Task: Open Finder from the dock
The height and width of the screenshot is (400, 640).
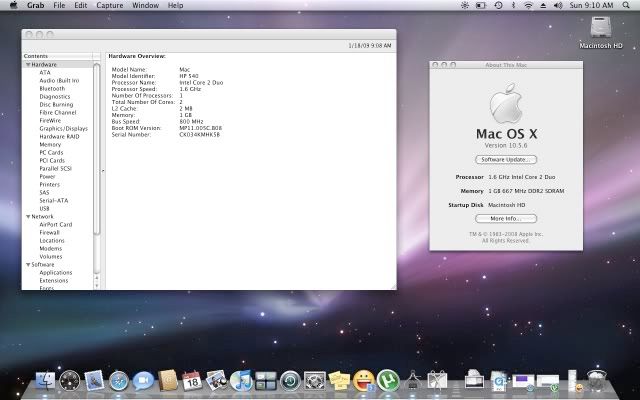Action: click(x=45, y=381)
